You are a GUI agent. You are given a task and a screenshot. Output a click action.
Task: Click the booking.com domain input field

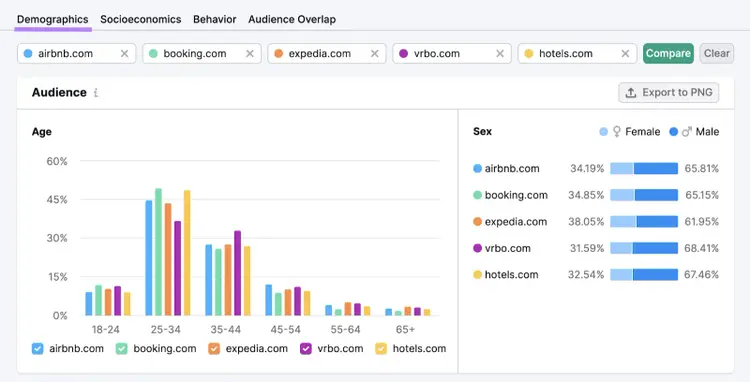click(x=202, y=54)
